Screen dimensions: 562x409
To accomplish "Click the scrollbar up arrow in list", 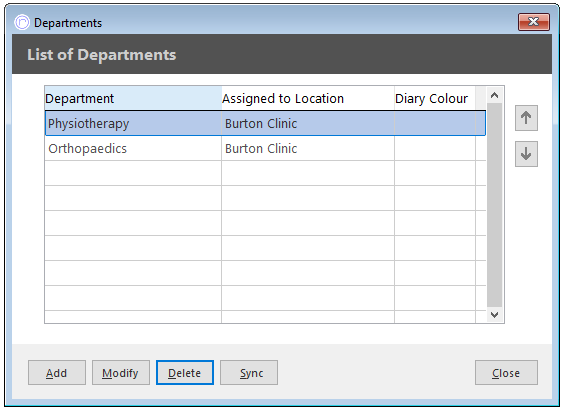I will 495,95.
